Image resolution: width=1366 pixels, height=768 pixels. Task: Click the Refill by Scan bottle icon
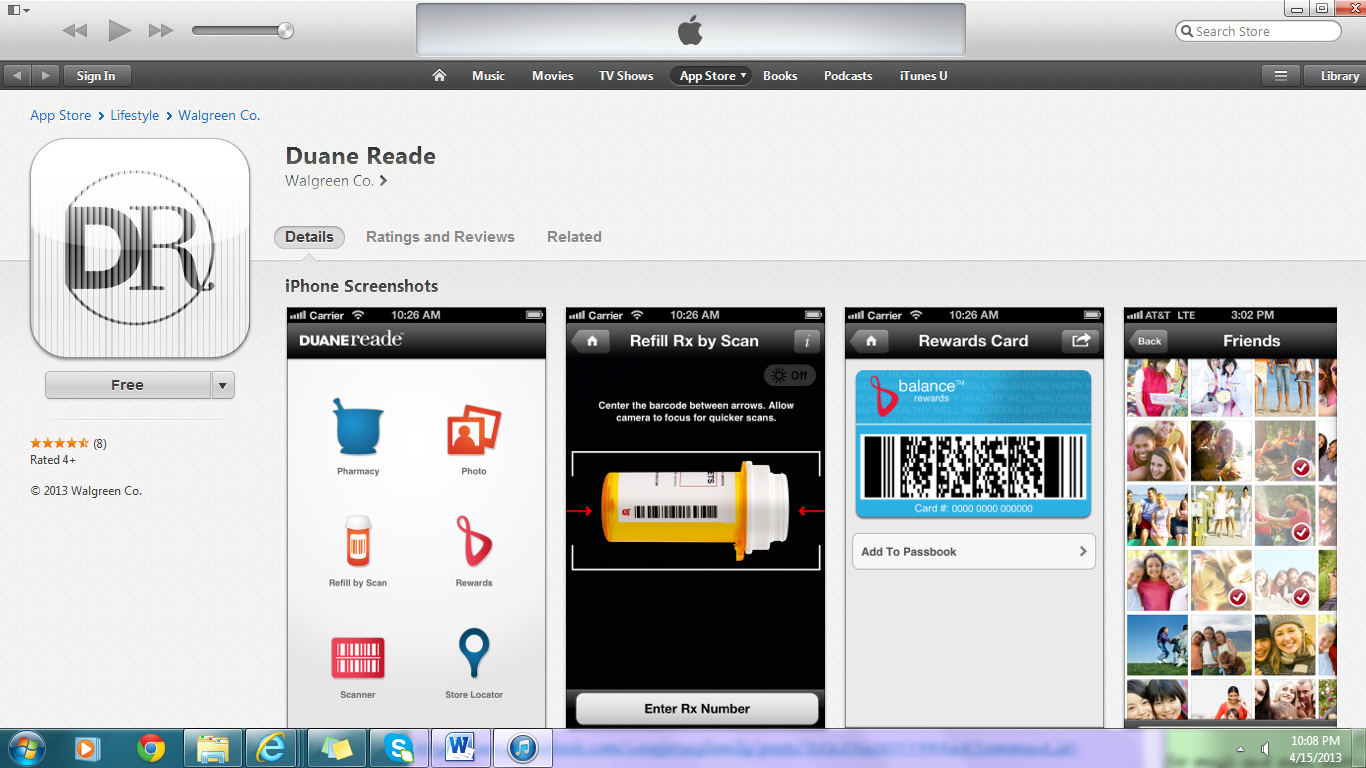[358, 541]
